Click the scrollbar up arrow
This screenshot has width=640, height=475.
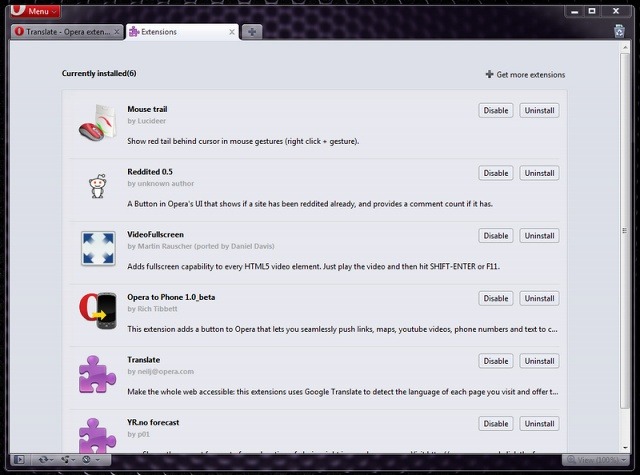(625, 47)
